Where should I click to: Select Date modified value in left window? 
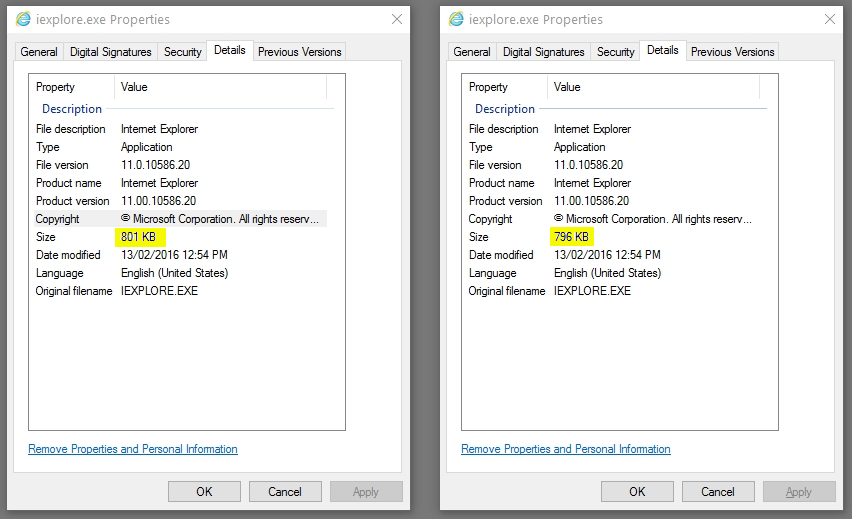click(x=174, y=255)
